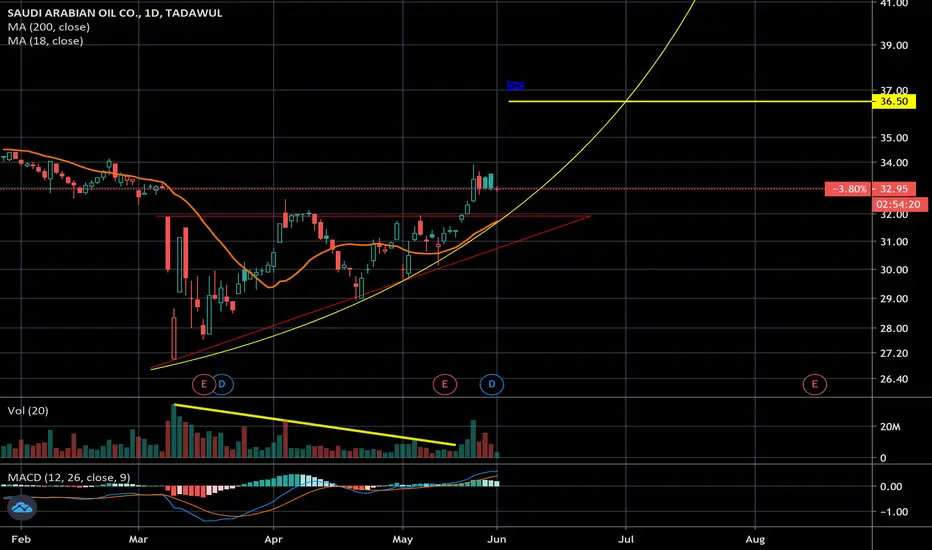932x550 pixels.
Task: Click the 31.00 price axis label
Action: [x=894, y=242]
